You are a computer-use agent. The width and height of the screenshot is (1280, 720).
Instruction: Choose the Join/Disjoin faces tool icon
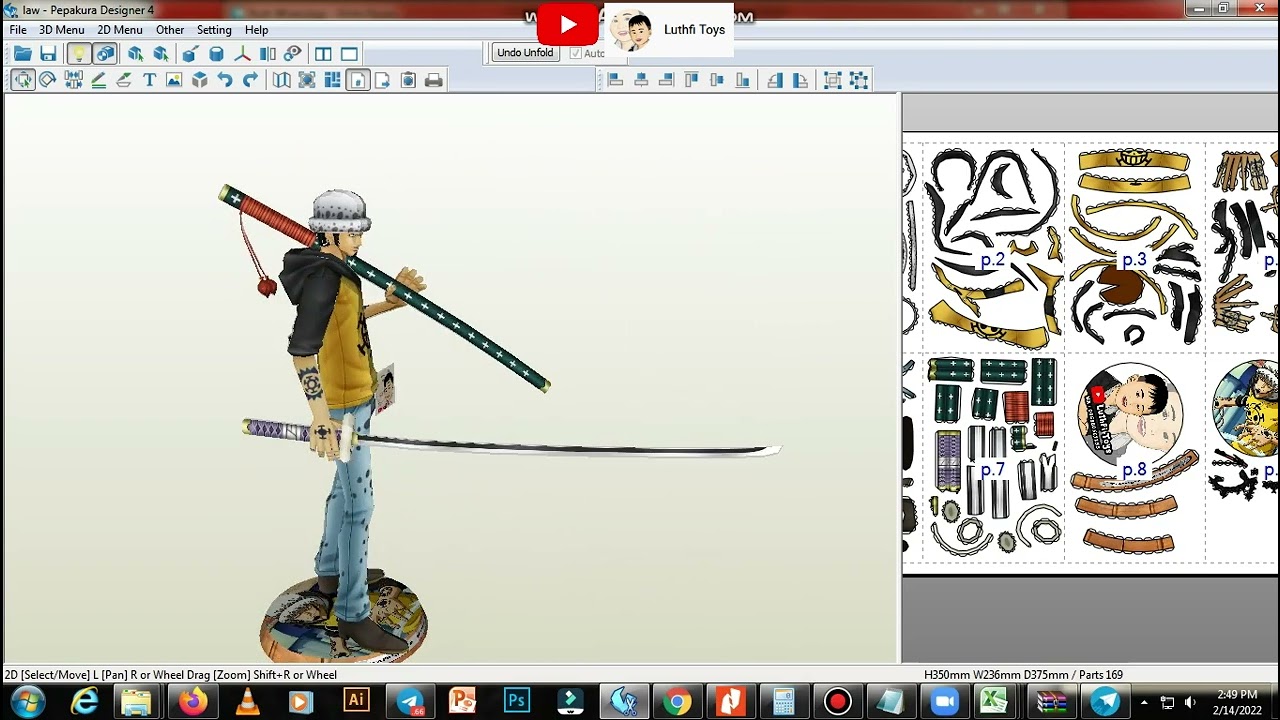(x=73, y=80)
